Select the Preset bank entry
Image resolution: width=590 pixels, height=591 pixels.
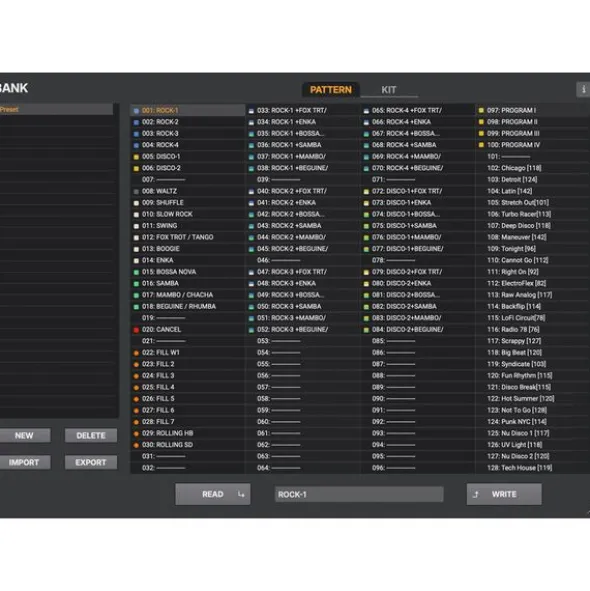pyautogui.click(x=57, y=109)
